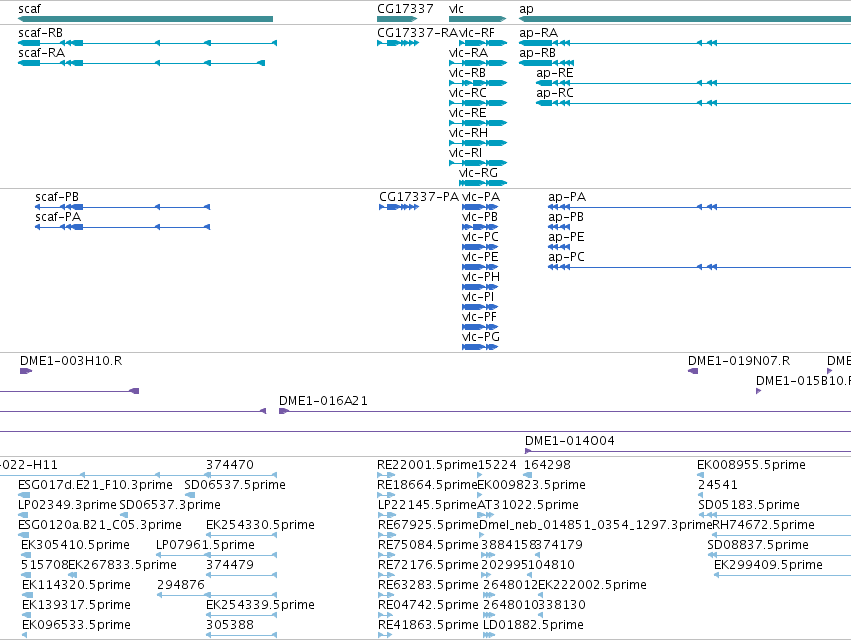Image resolution: width=851 pixels, height=640 pixels.
Task: Click the ap-RB transcript label
Action: (537, 53)
